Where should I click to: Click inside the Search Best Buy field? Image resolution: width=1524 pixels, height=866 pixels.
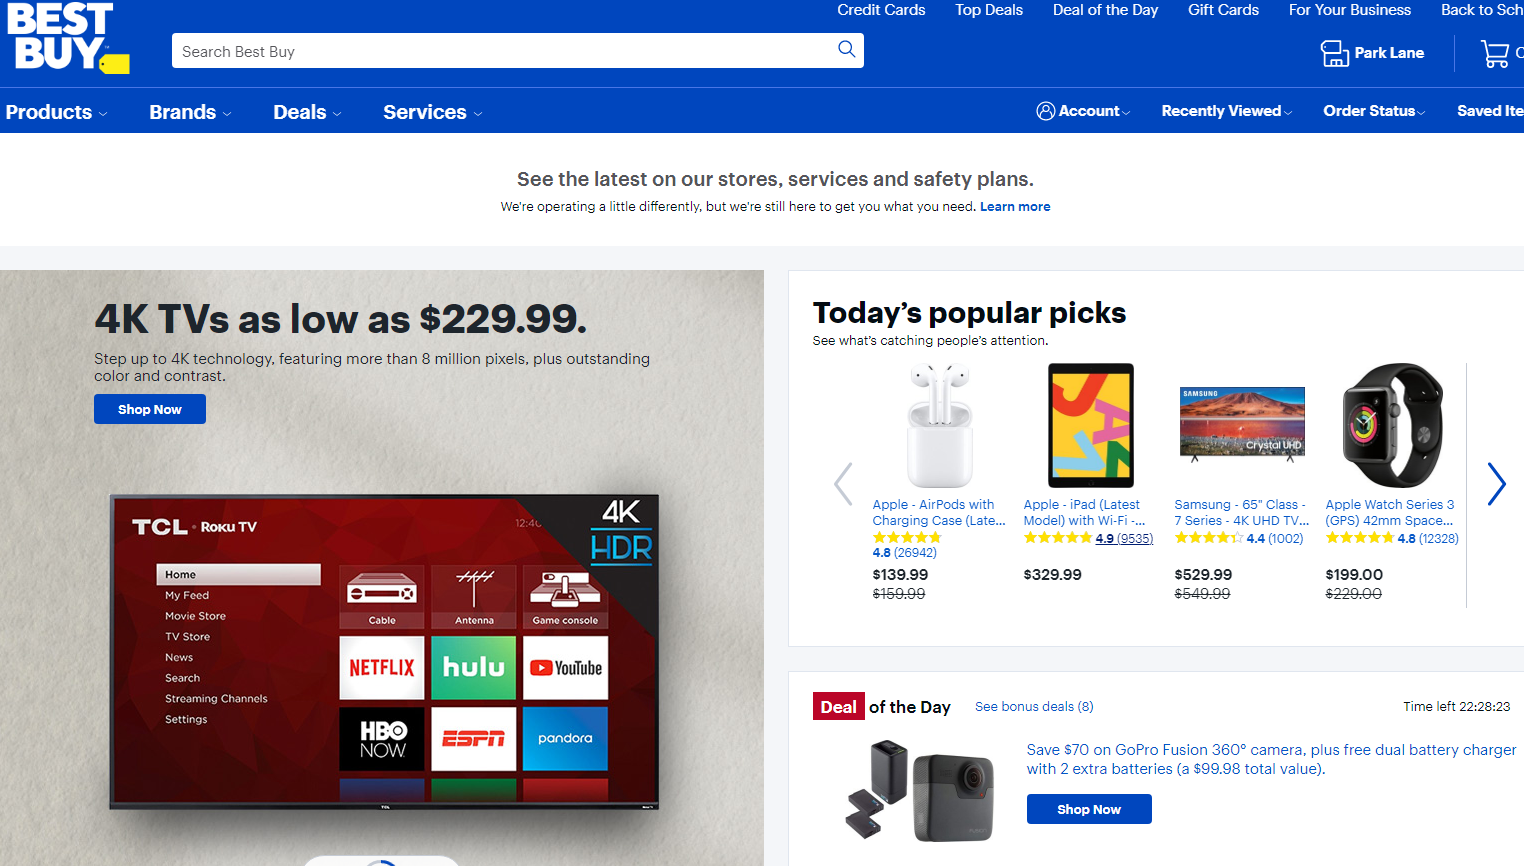coord(500,51)
